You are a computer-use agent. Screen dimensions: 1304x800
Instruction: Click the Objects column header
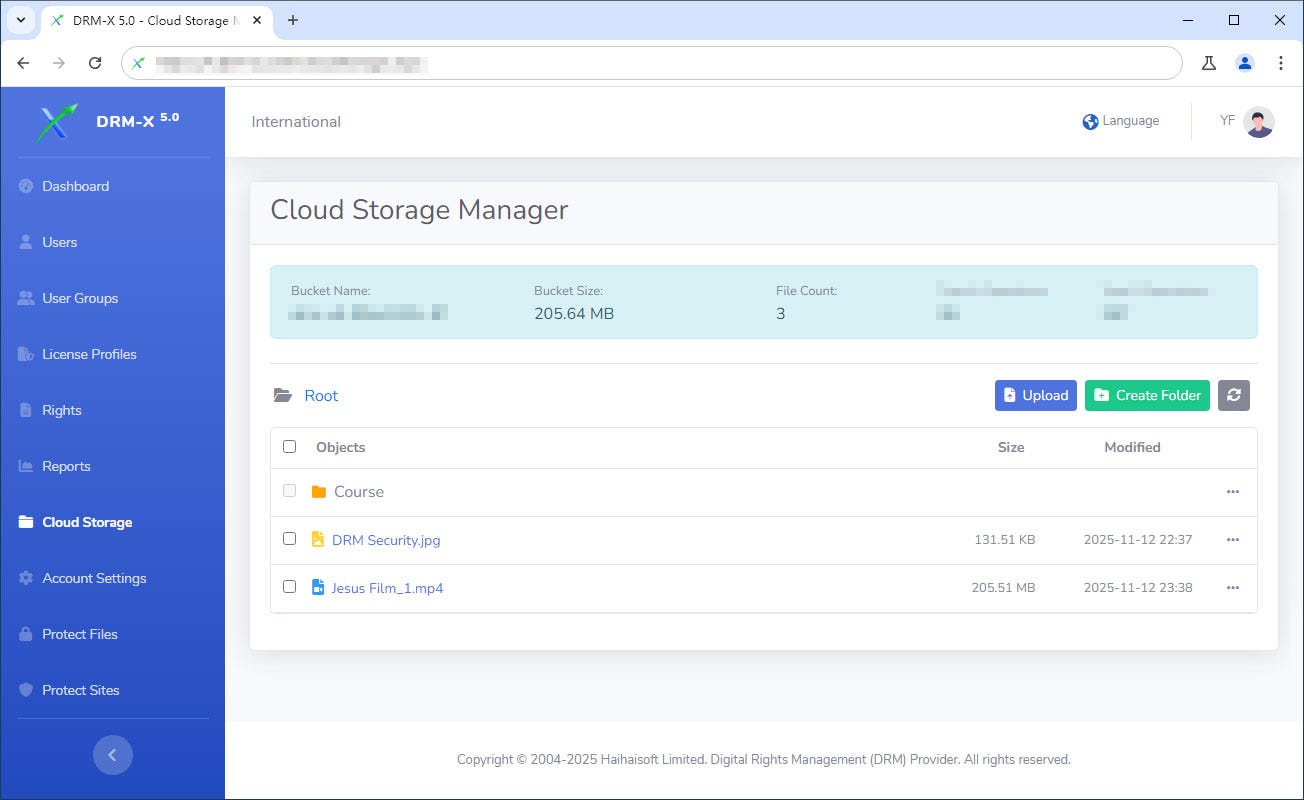pyautogui.click(x=340, y=447)
